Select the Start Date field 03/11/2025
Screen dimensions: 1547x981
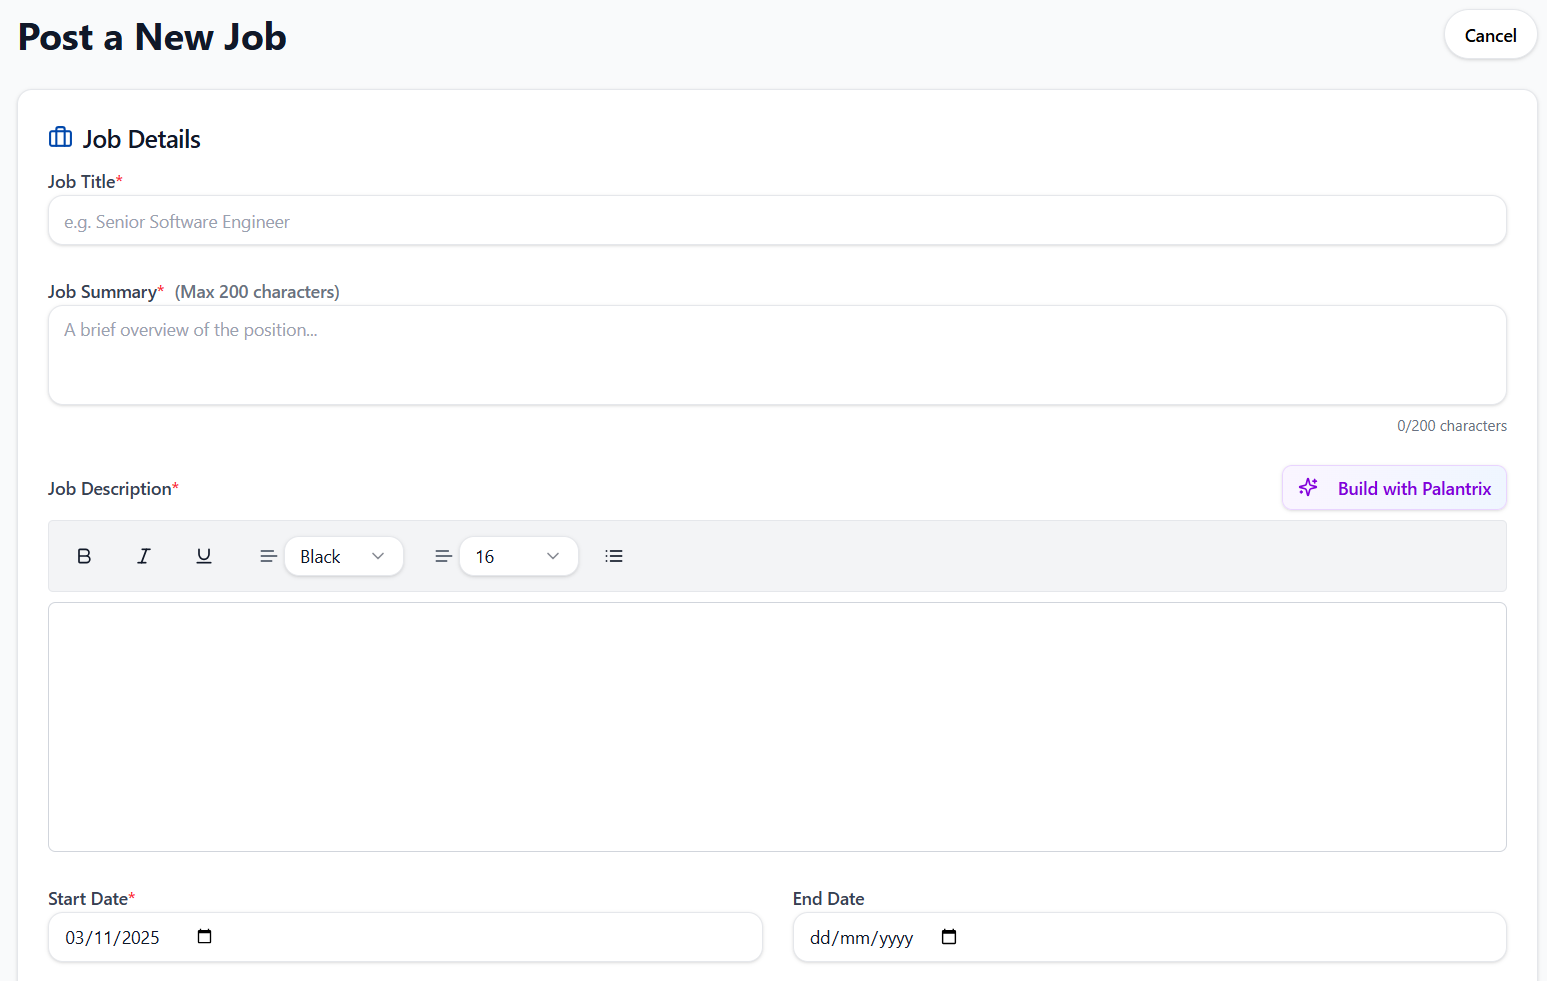tap(405, 937)
